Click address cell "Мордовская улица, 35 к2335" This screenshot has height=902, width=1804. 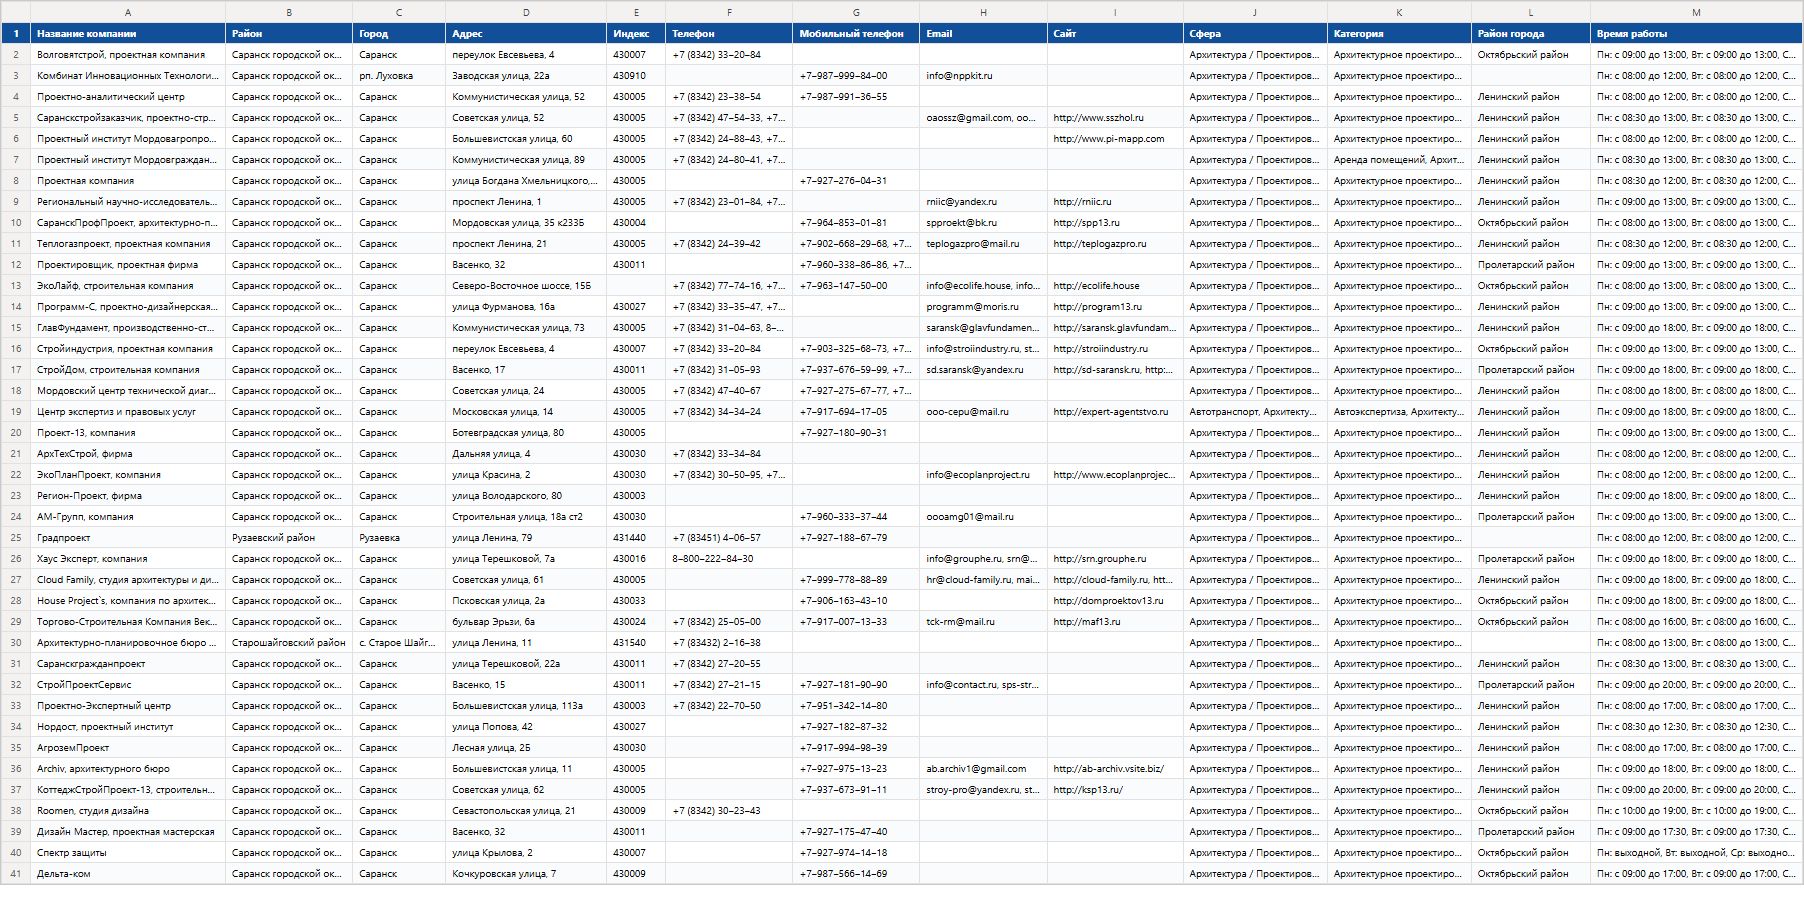coord(526,223)
